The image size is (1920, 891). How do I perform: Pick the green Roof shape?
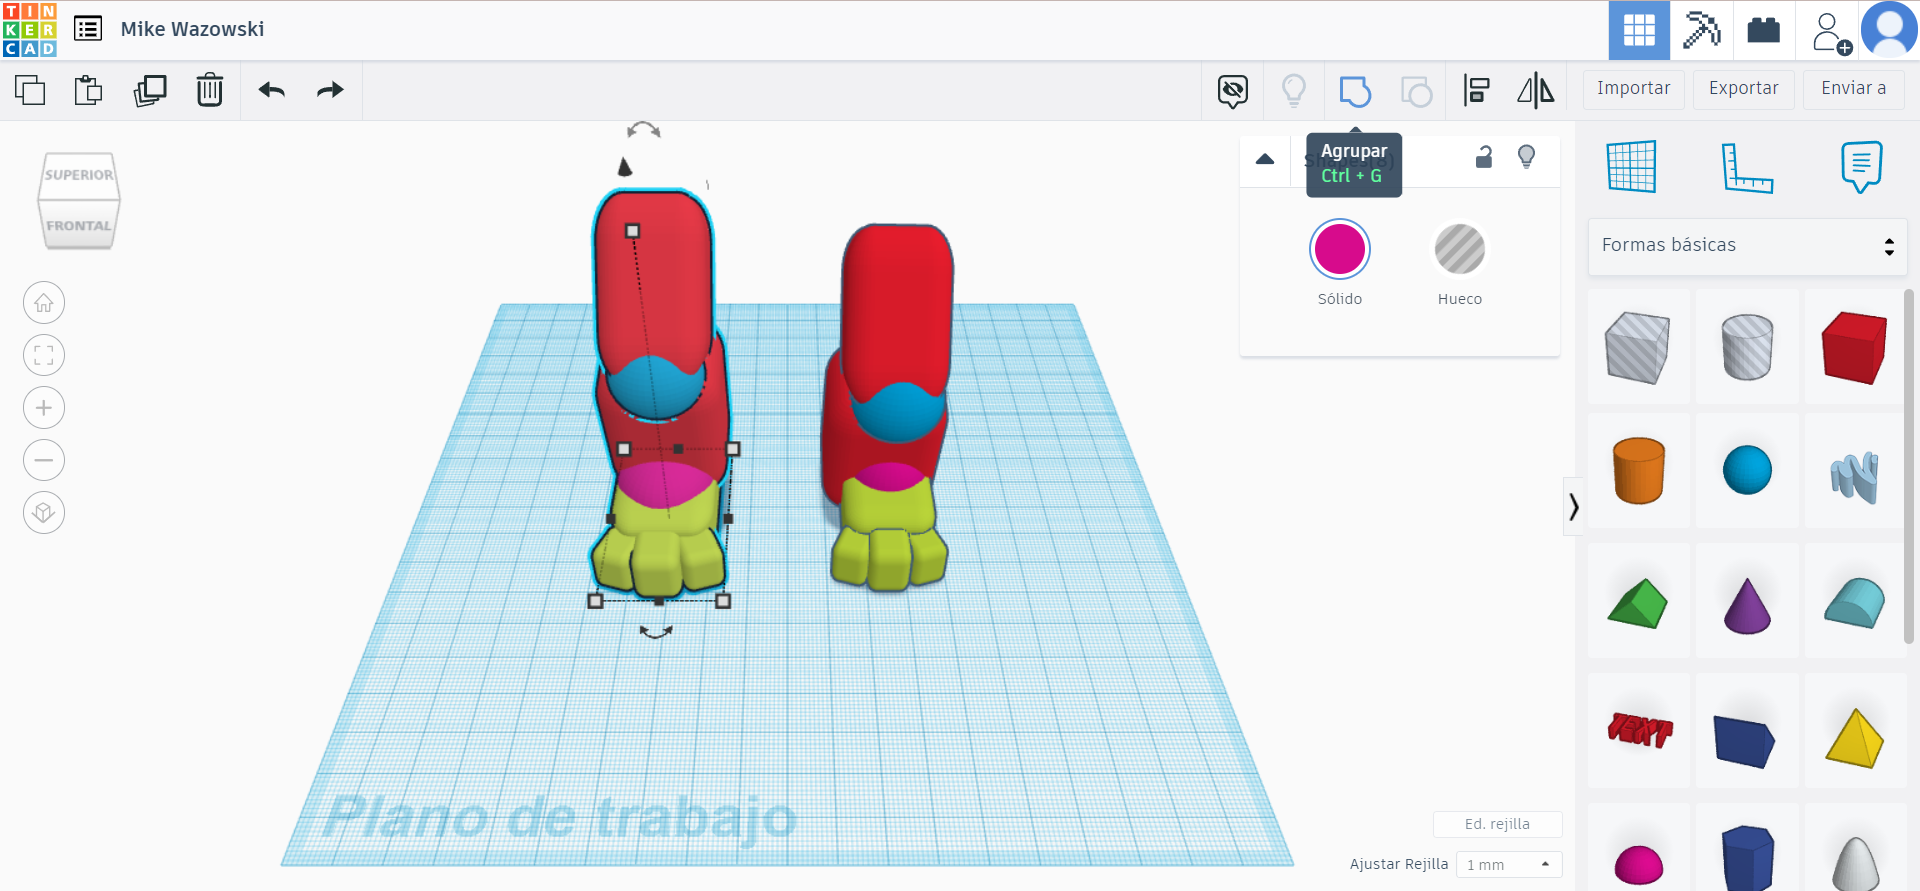1638,603
